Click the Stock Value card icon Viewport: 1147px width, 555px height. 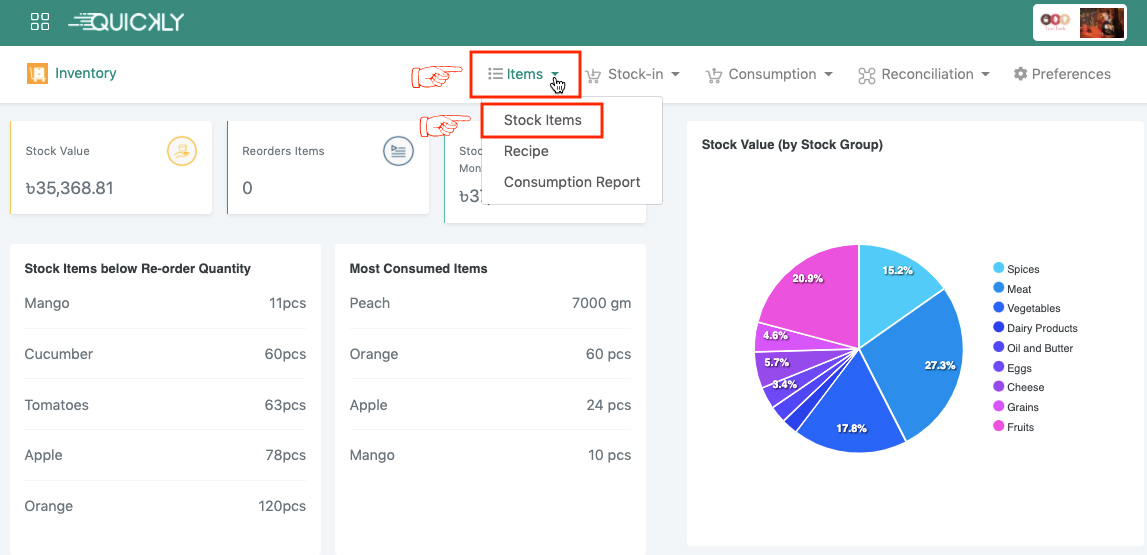pos(182,151)
